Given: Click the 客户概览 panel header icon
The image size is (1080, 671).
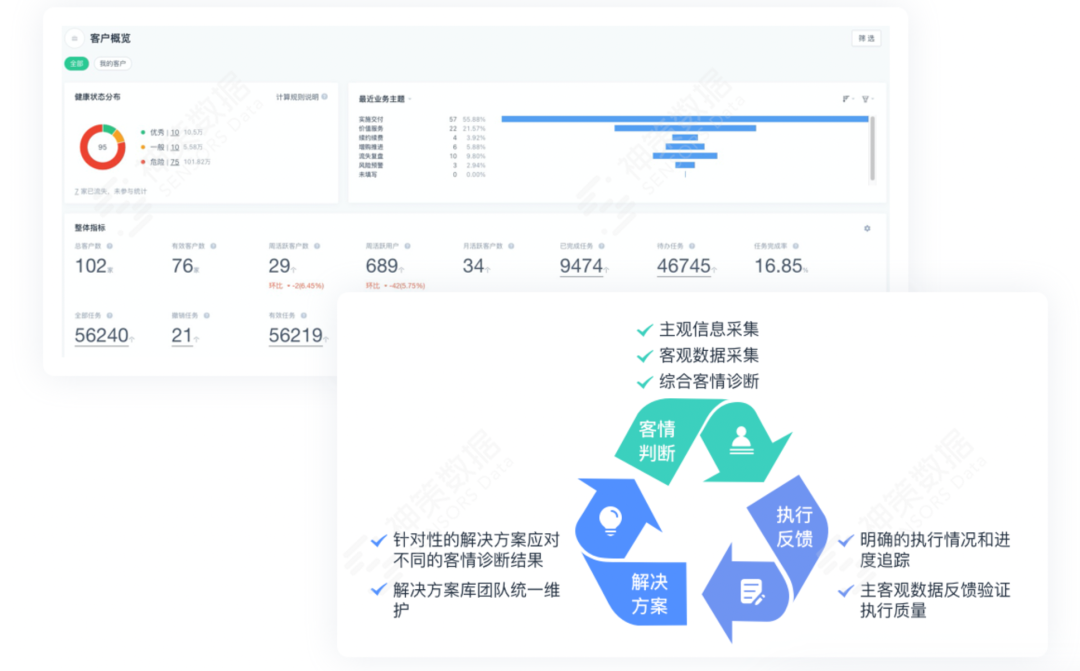Looking at the screenshot, I should (x=75, y=37).
